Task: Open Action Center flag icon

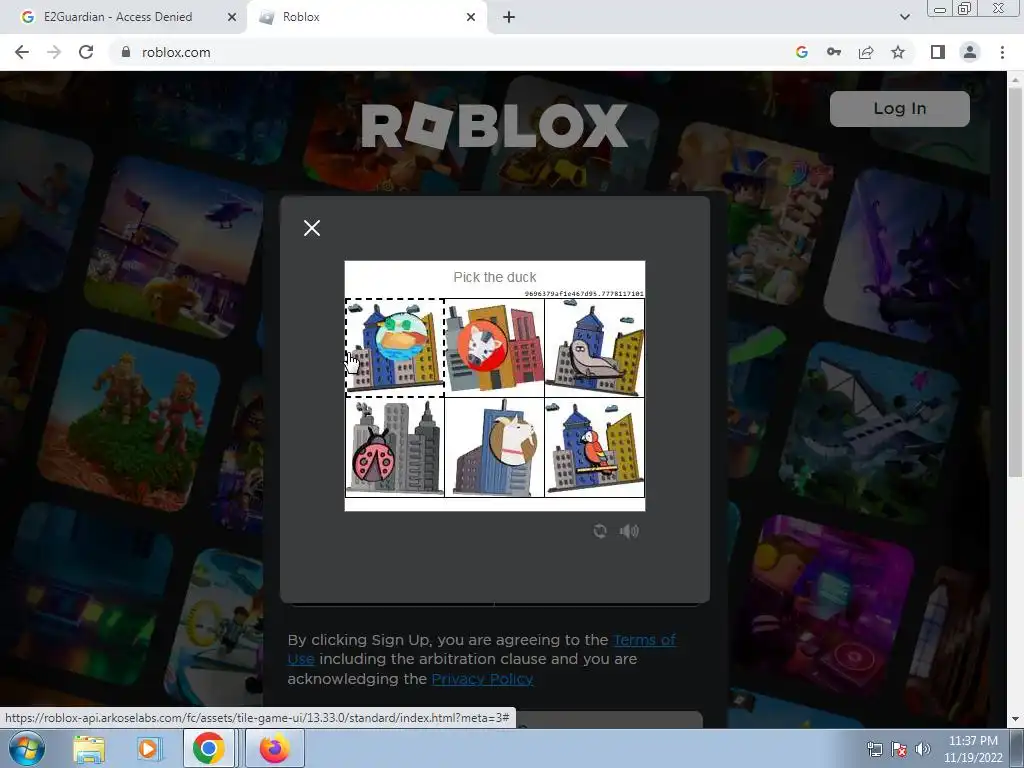Action: click(899, 749)
